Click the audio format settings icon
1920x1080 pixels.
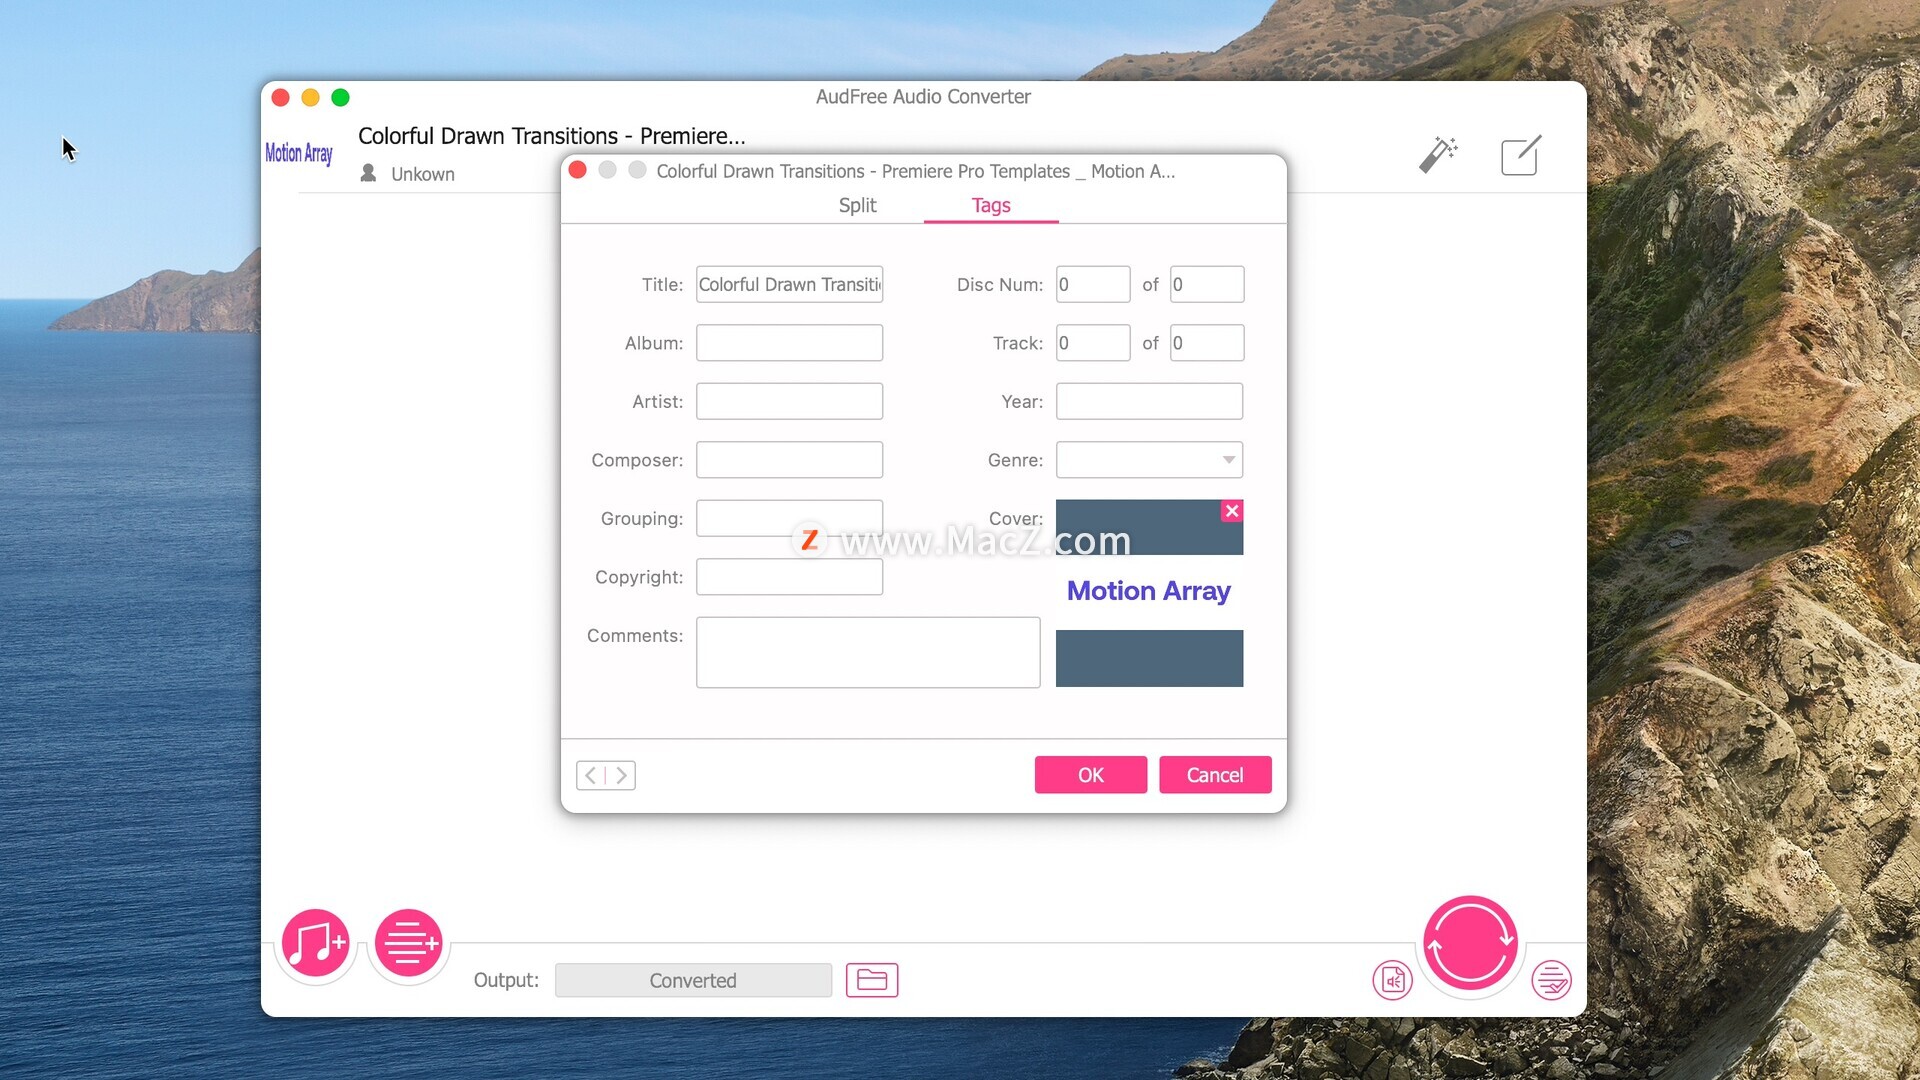coord(1393,980)
